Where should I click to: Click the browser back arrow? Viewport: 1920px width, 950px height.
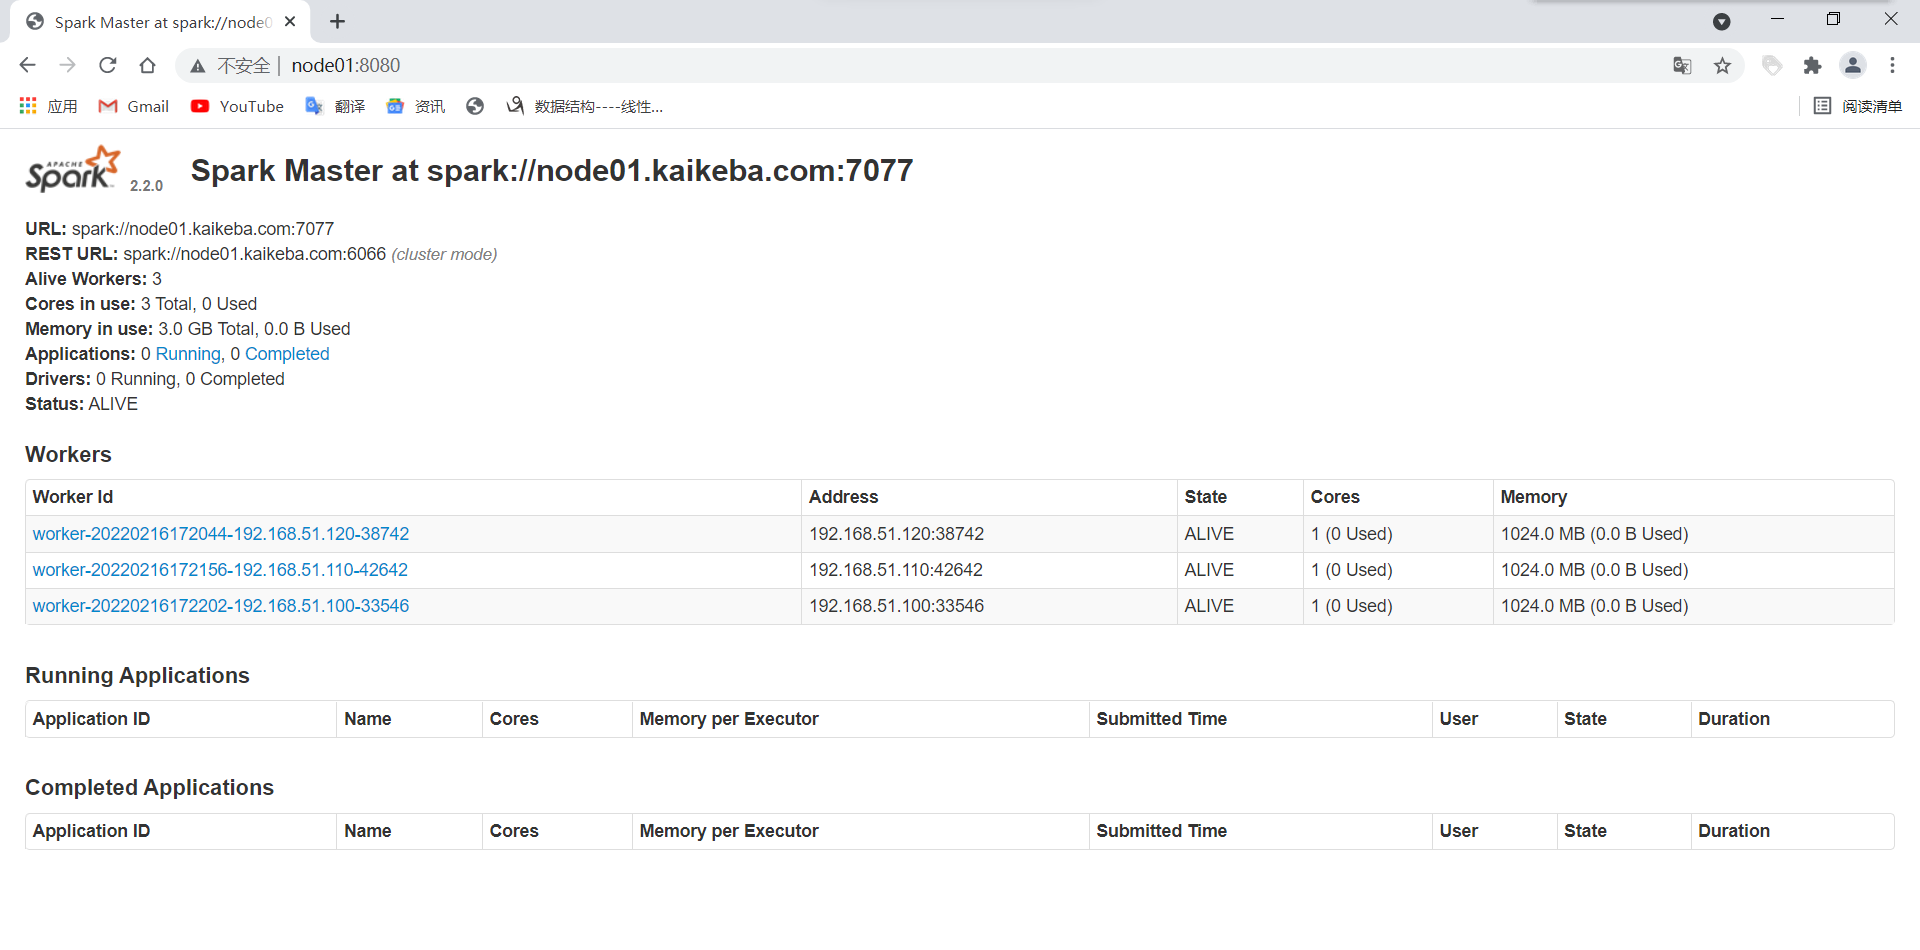pyautogui.click(x=27, y=65)
